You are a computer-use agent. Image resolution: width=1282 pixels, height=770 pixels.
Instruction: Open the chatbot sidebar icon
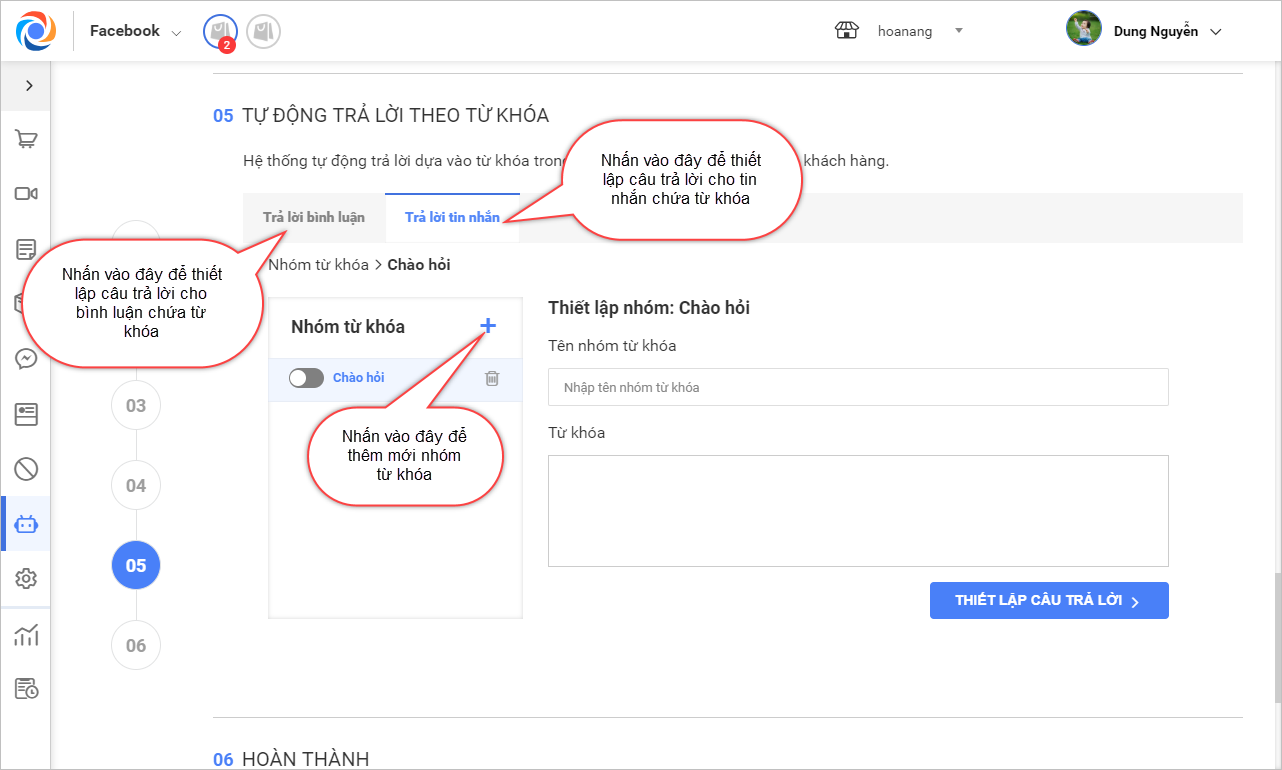(x=26, y=524)
